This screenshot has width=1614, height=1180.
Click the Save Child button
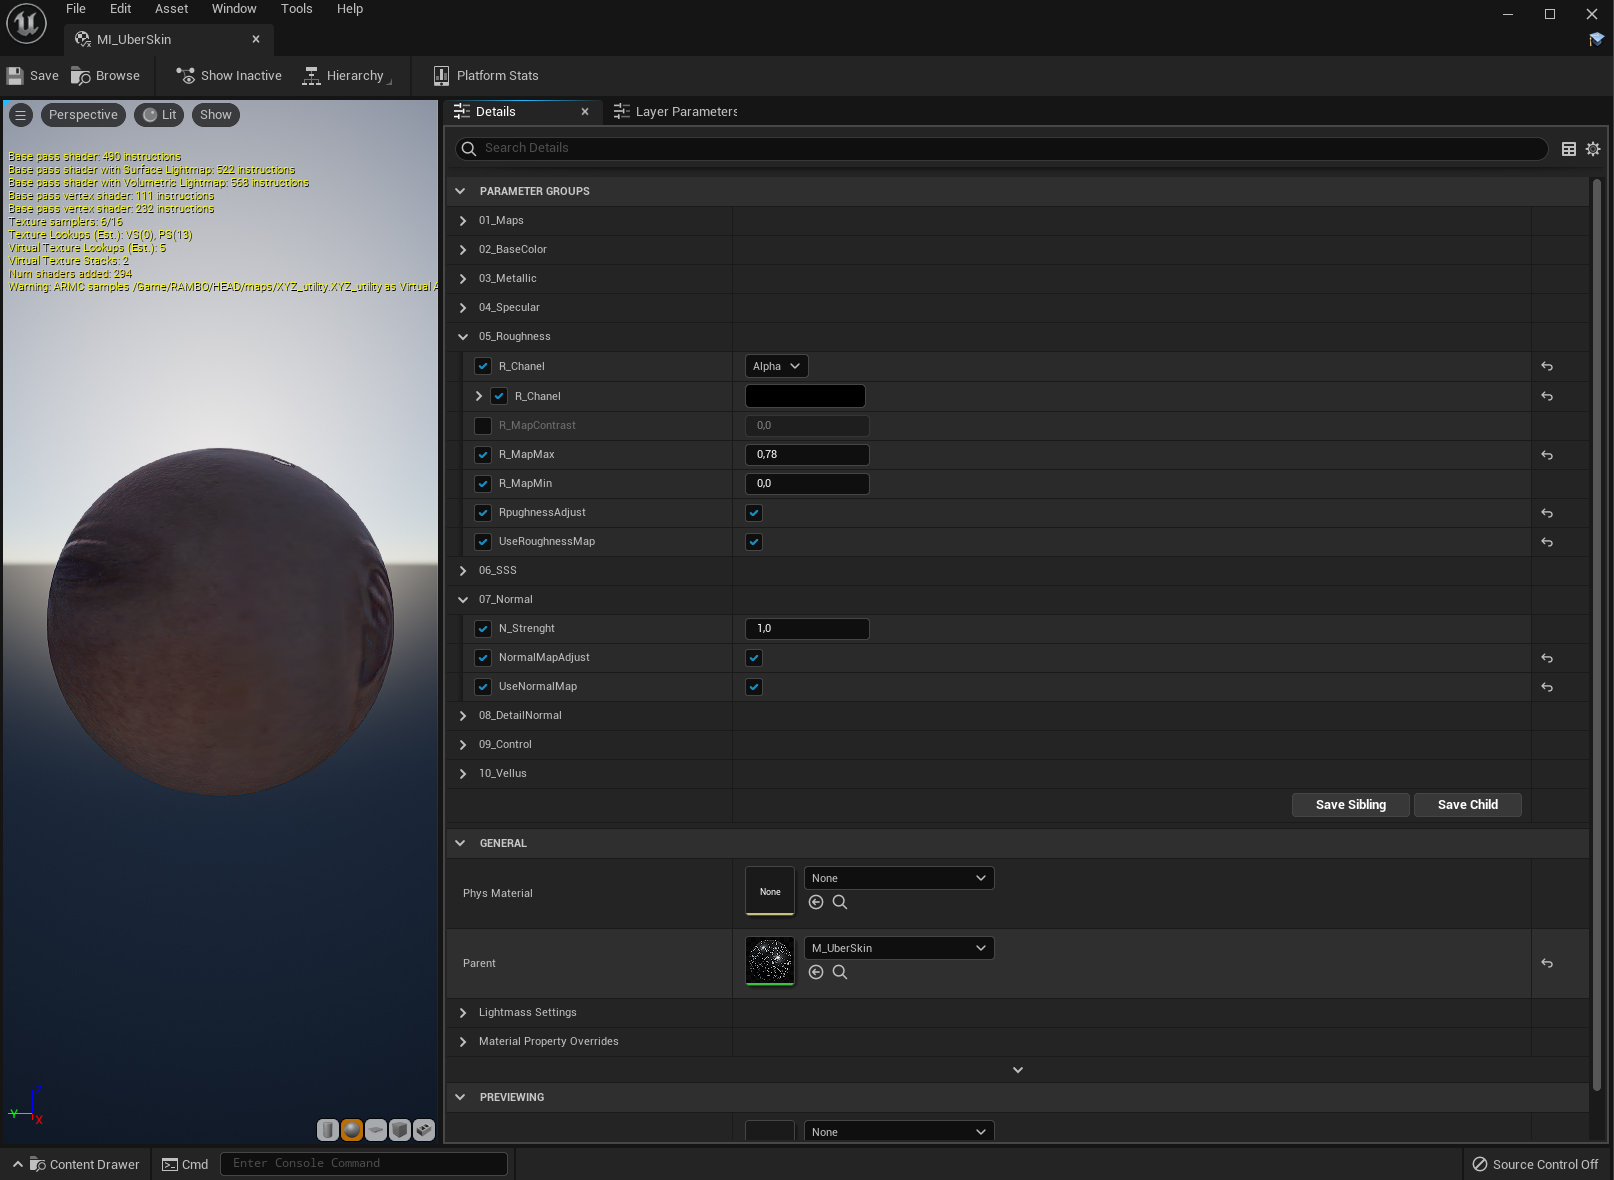1467,805
